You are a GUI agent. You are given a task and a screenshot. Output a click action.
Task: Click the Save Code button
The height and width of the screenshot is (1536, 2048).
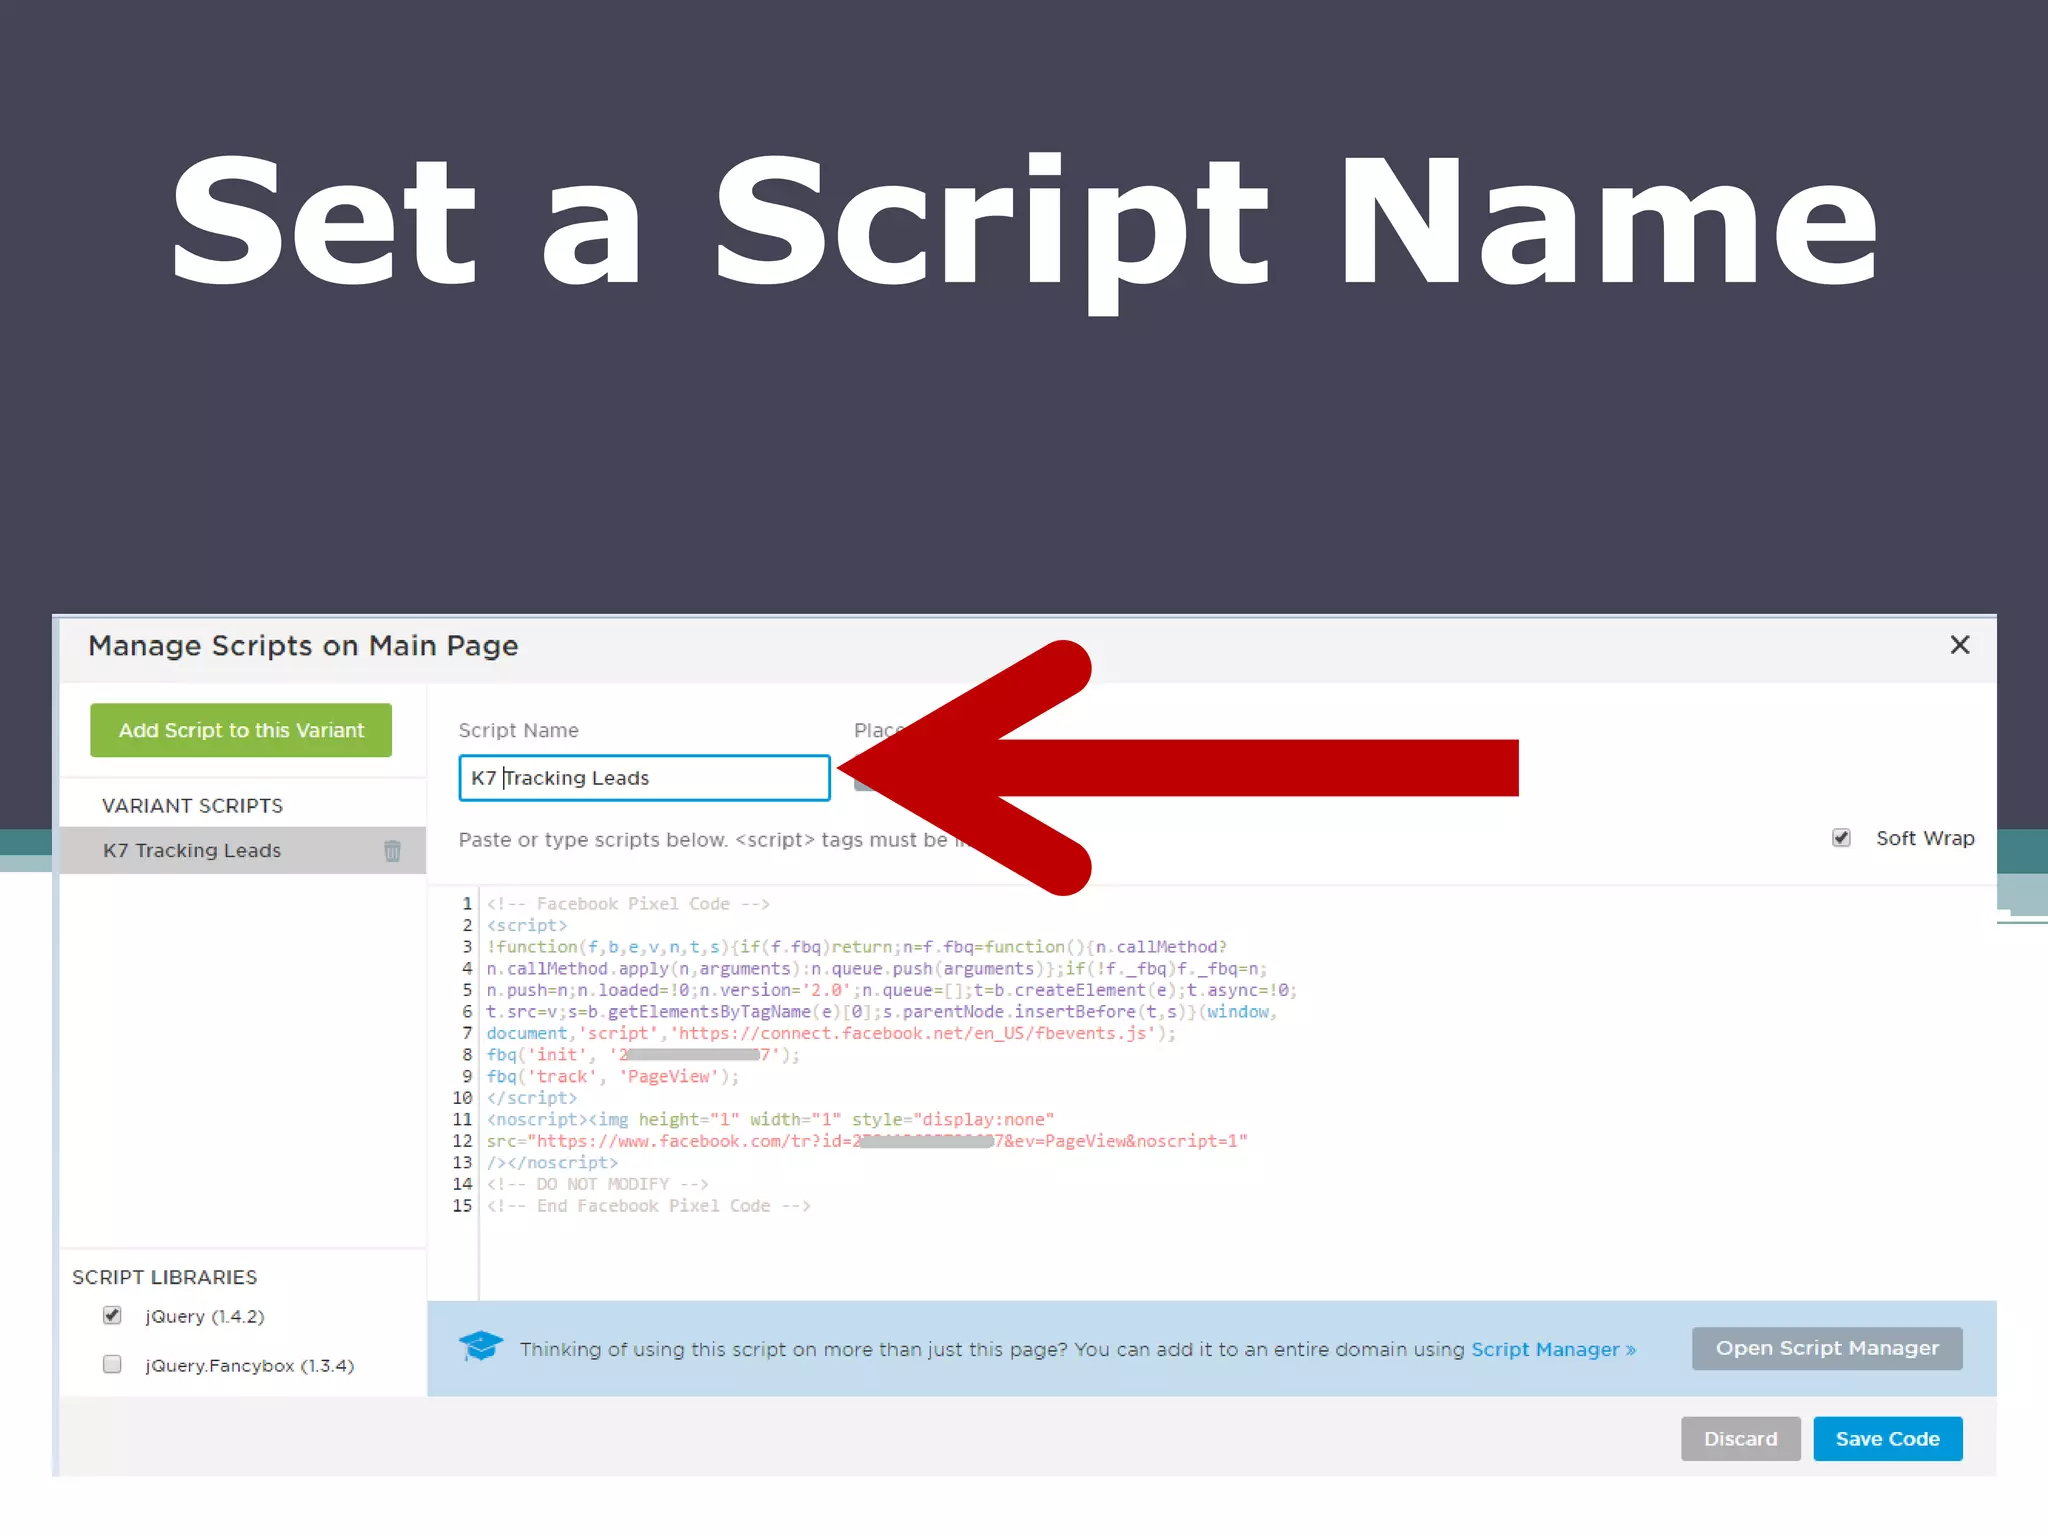tap(1888, 1438)
